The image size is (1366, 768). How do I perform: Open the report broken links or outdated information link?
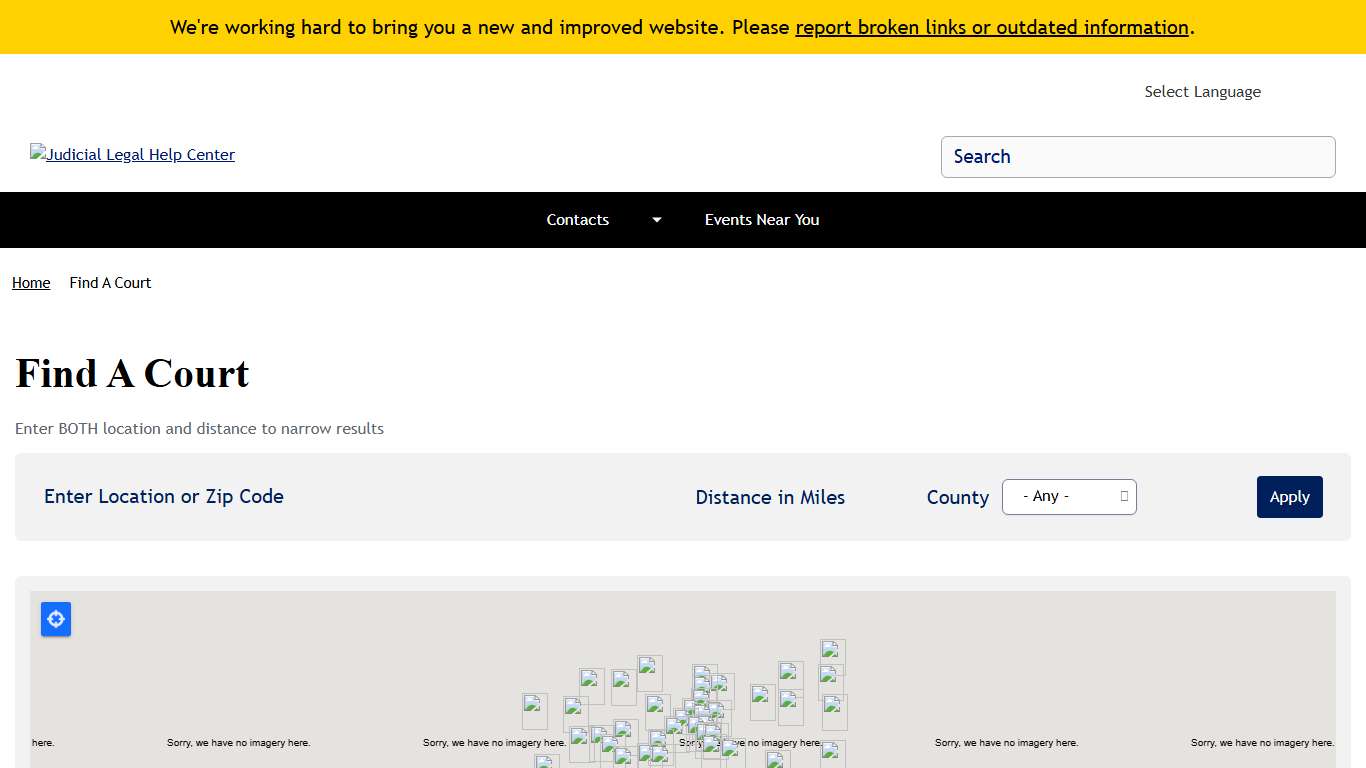(x=991, y=27)
